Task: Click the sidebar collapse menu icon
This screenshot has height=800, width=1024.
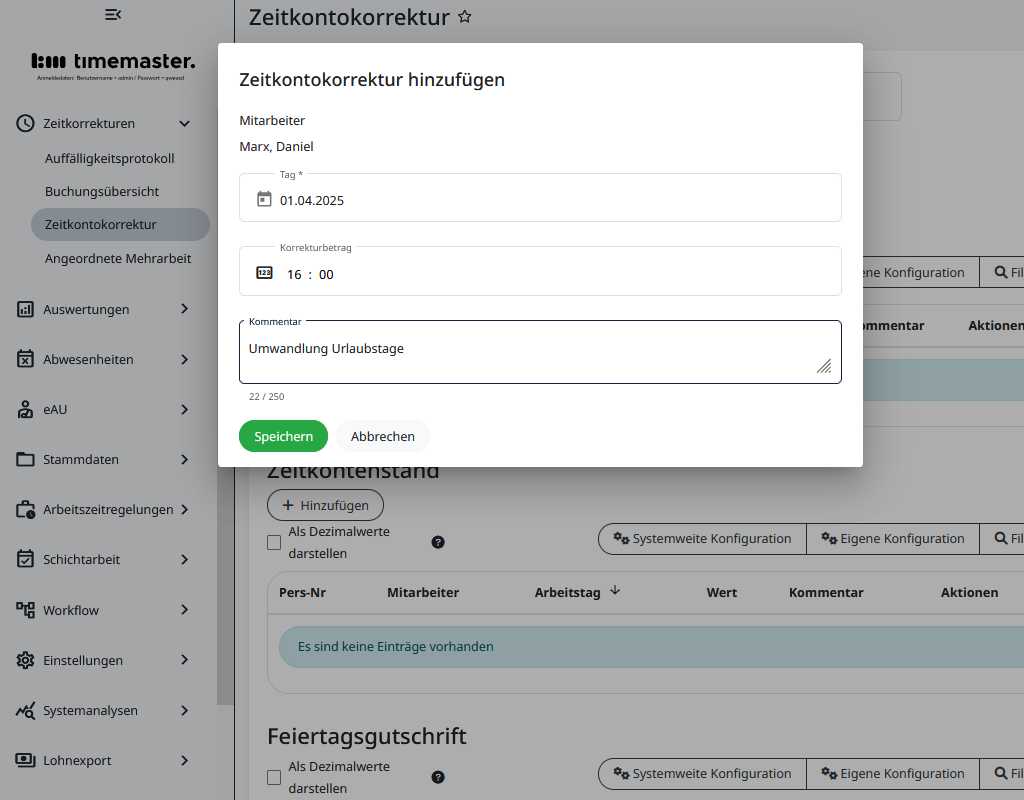Action: (x=113, y=14)
